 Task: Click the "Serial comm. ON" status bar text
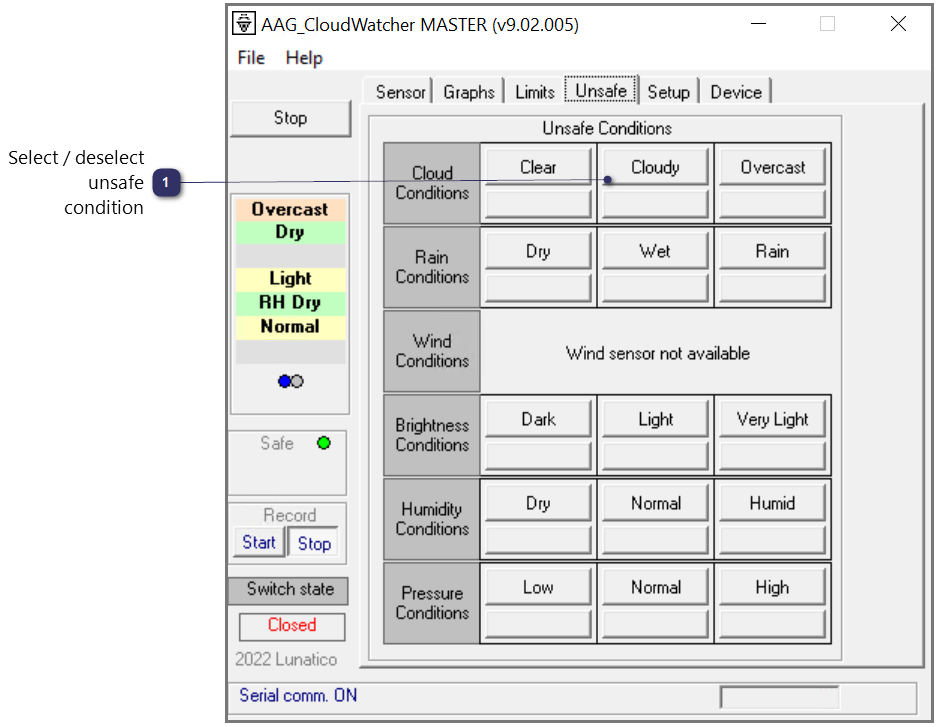point(298,696)
